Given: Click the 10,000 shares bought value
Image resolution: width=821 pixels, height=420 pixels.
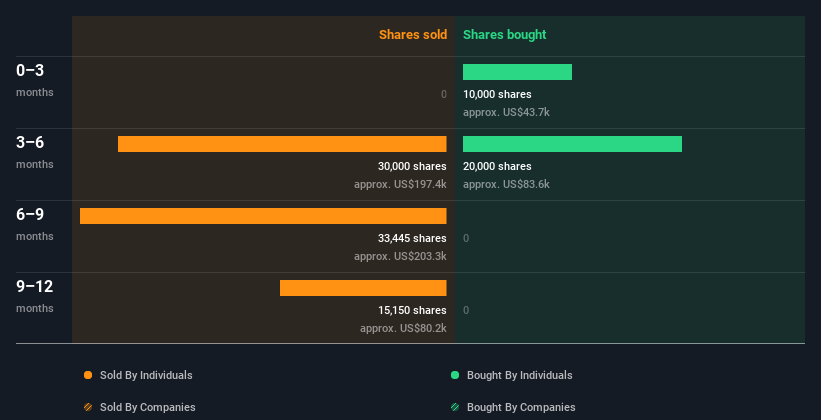Looking at the screenshot, I should [497, 94].
